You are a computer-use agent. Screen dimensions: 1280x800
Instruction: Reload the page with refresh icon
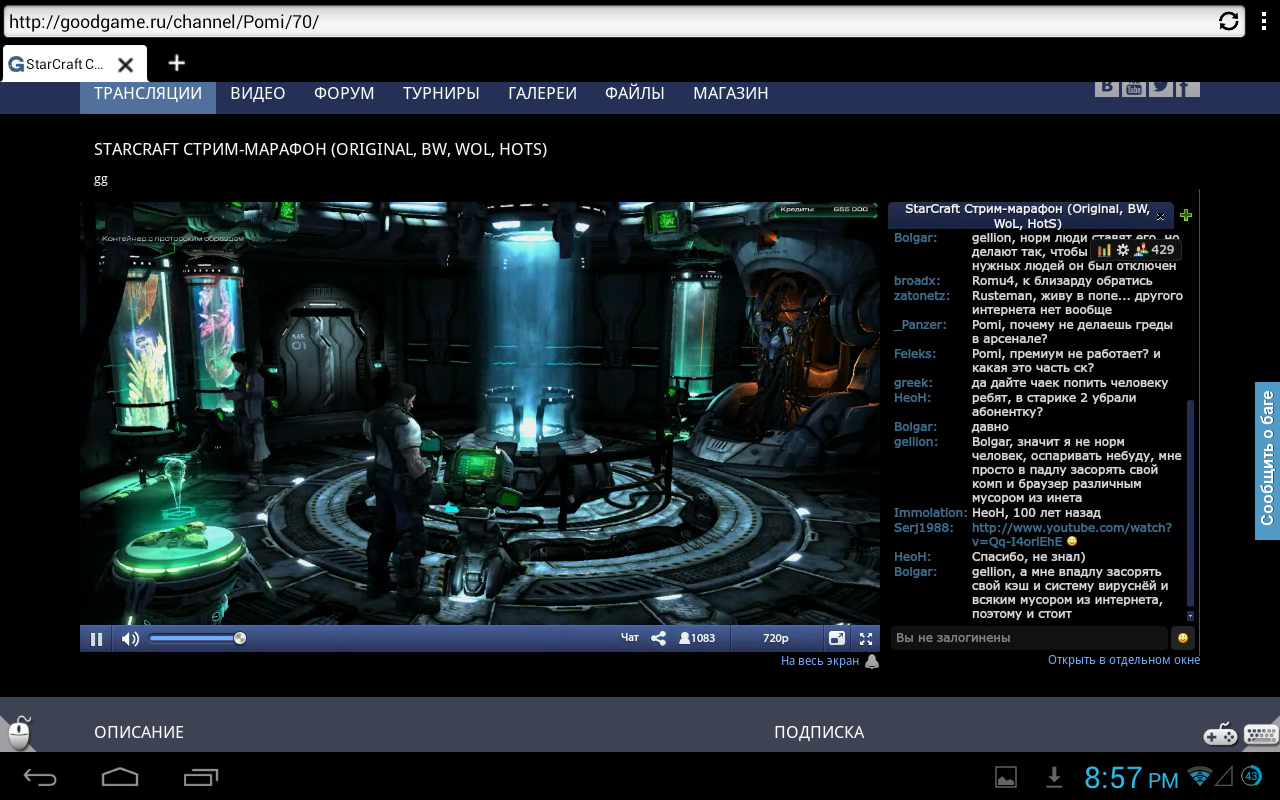pos(1229,21)
